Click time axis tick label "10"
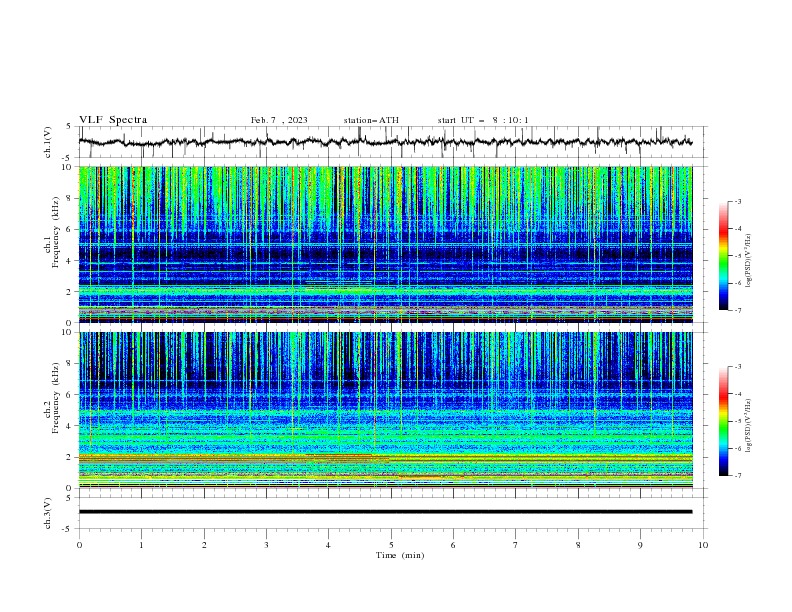 [x=703, y=545]
